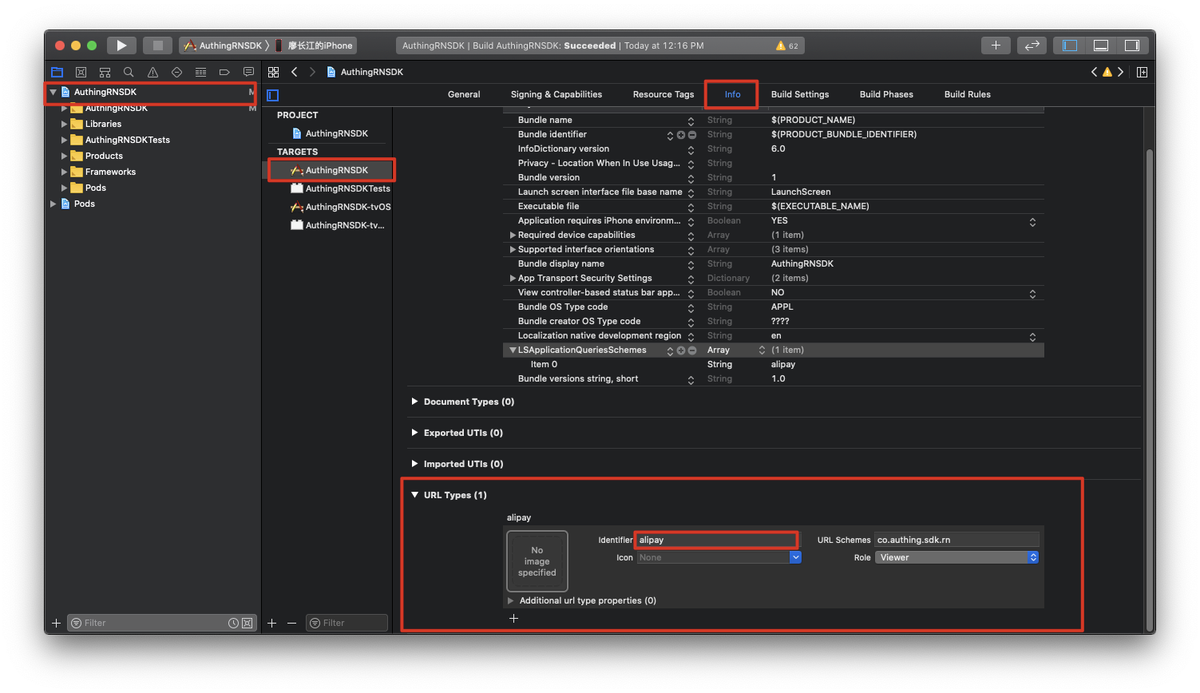This screenshot has width=1200, height=693.
Task: Toggle the bottom Debug area panel
Action: point(1101,45)
